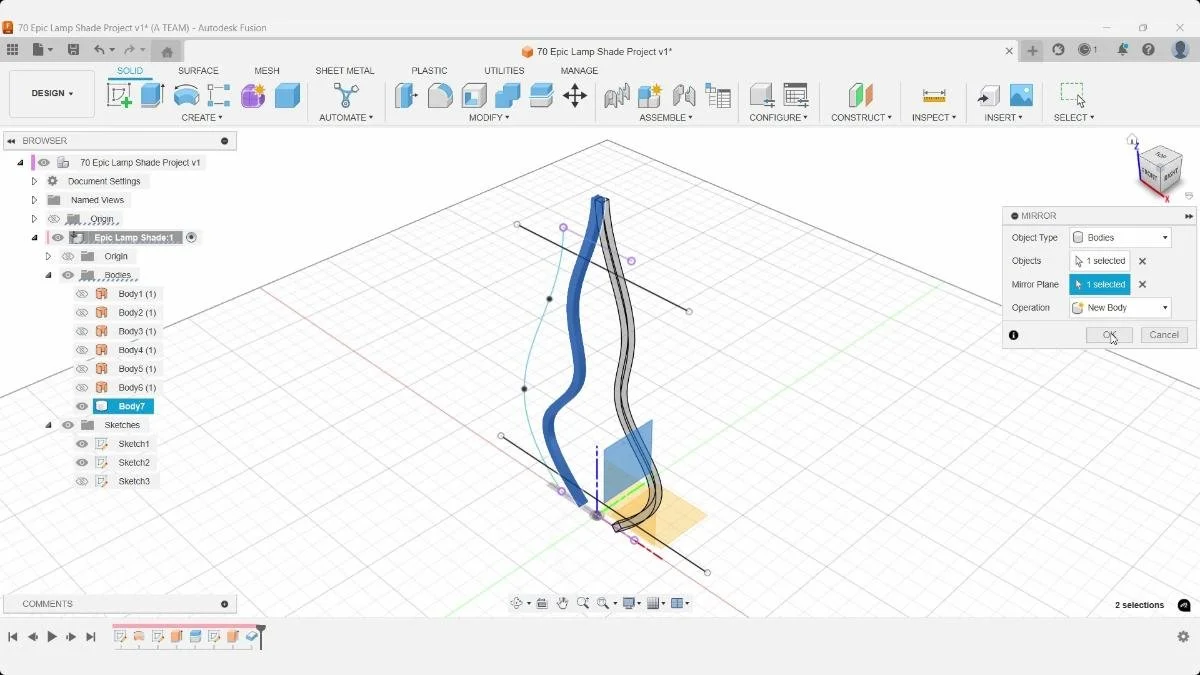Switch to the MANAGE tab

click(x=579, y=71)
